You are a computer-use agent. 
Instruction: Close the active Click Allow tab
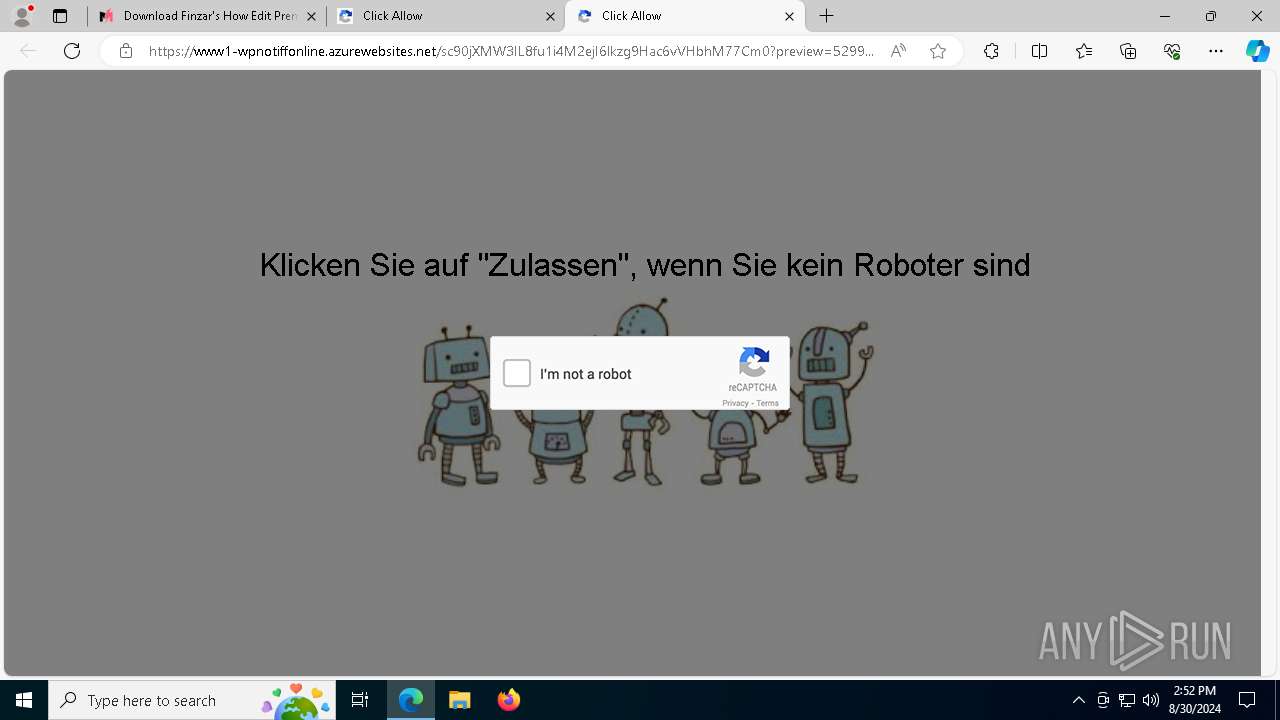789,16
